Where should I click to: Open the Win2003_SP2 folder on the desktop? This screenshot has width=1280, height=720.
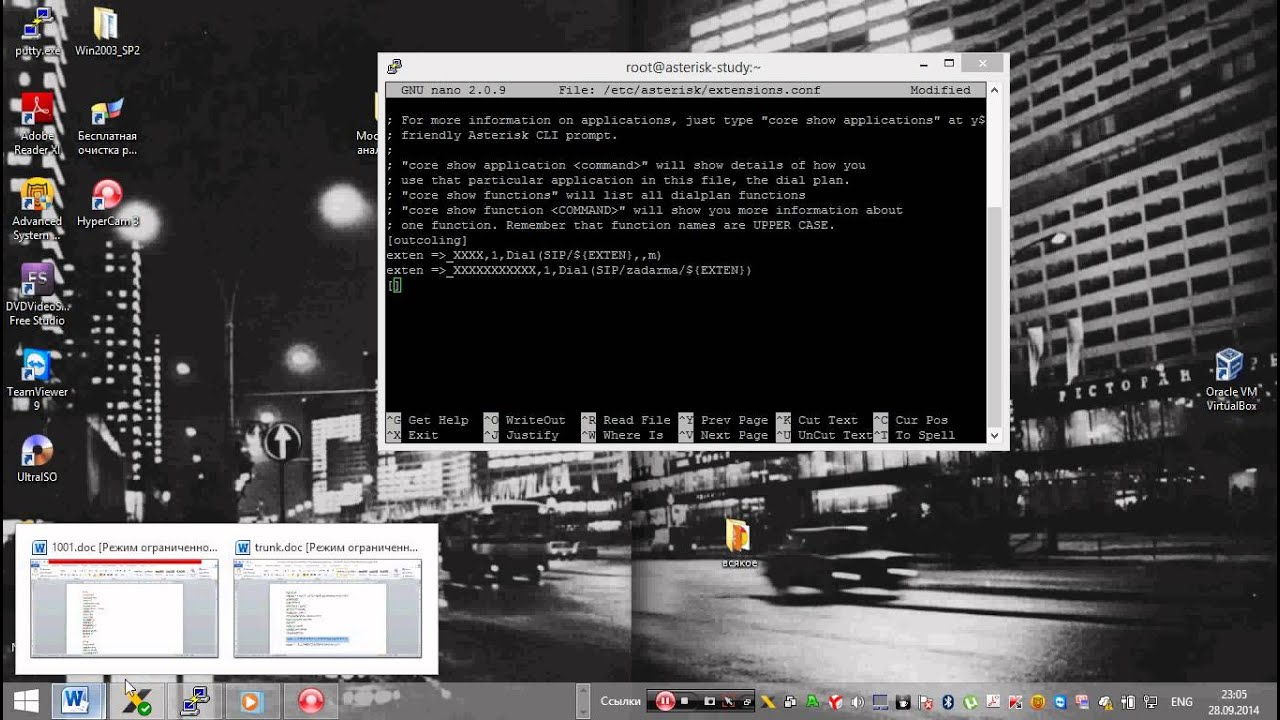[107, 32]
